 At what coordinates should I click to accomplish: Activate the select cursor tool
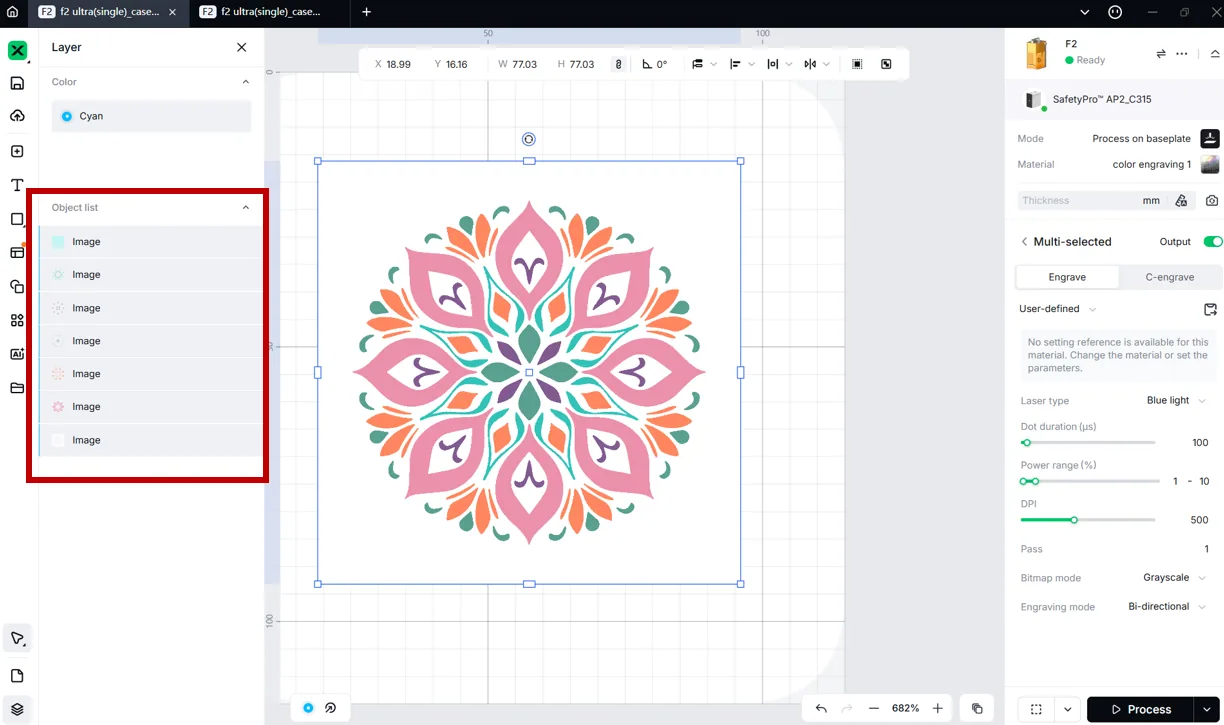(x=17, y=638)
